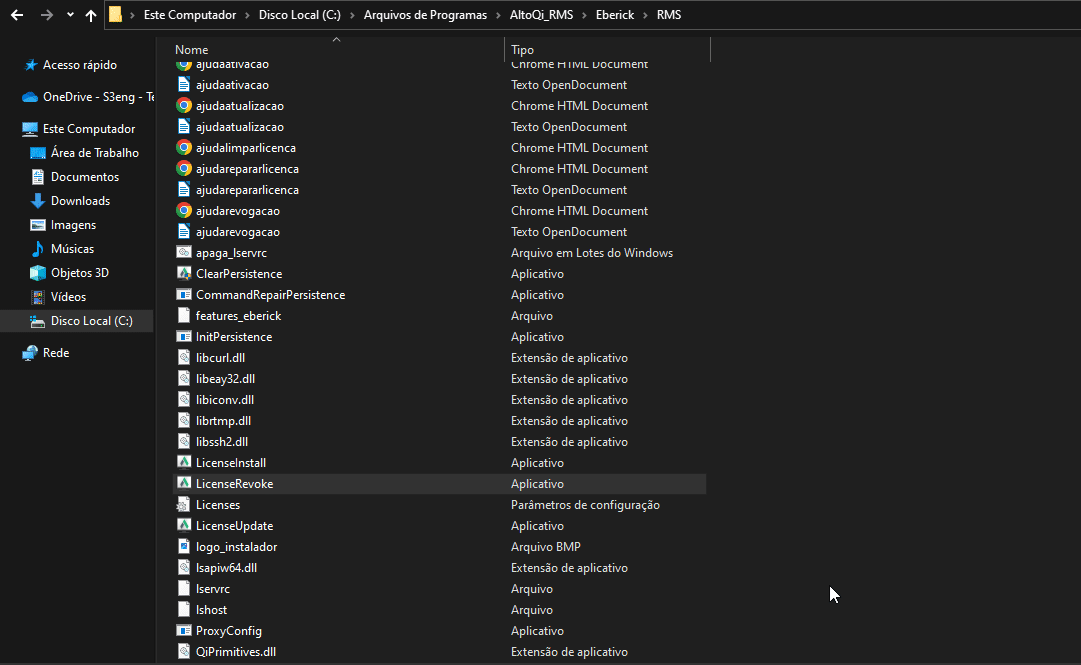The height and width of the screenshot is (665, 1081).
Task: Expand chevron after Disco Local (C:) breadcrumb
Action: click(352, 14)
